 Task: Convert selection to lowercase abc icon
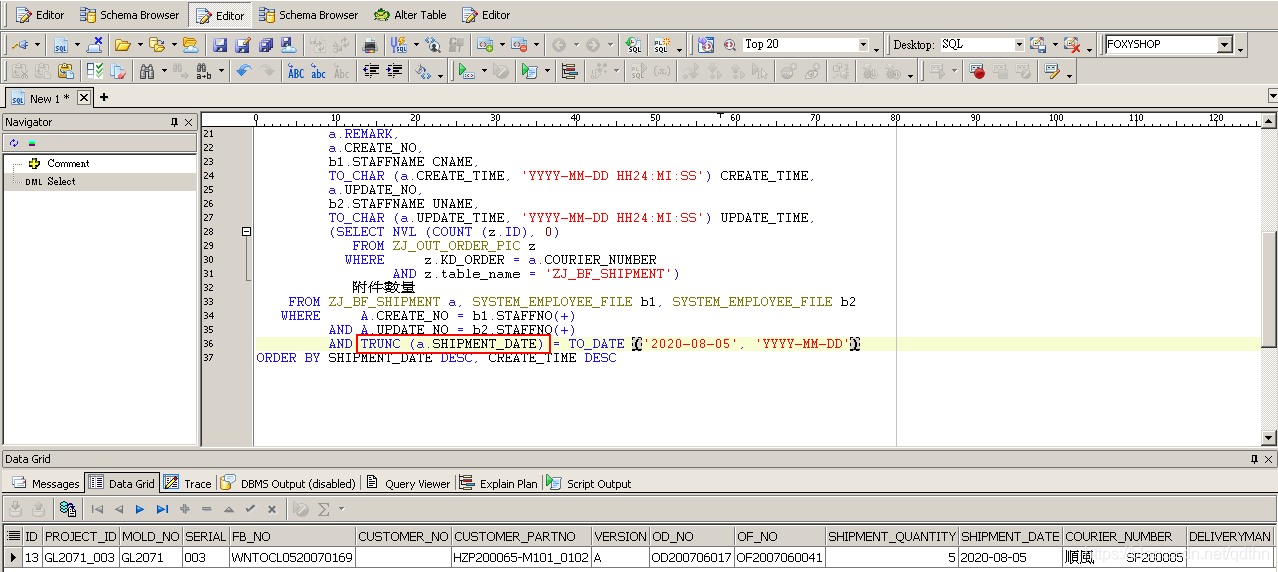coord(319,71)
